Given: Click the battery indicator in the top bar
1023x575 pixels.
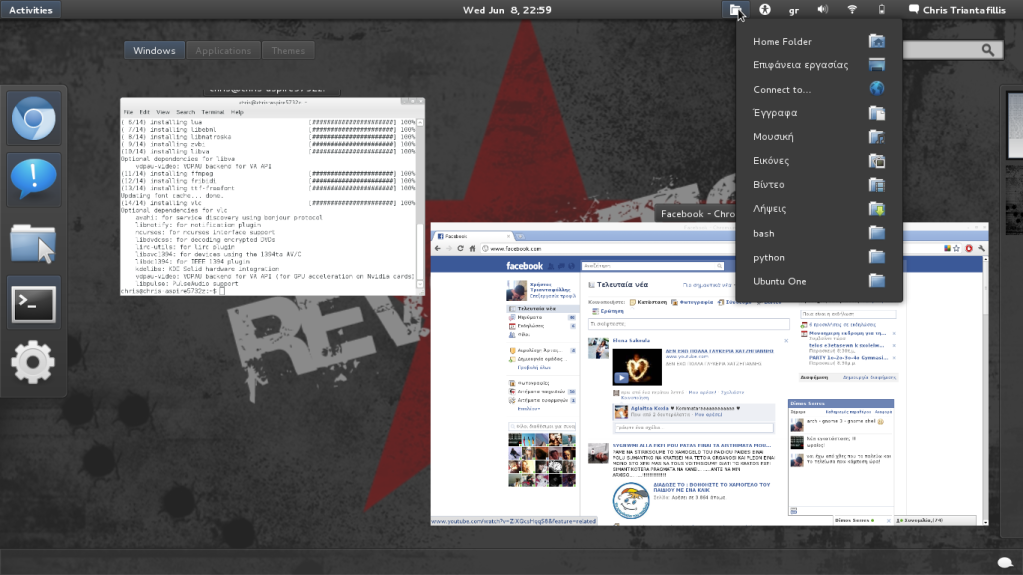Looking at the screenshot, I should 881,10.
